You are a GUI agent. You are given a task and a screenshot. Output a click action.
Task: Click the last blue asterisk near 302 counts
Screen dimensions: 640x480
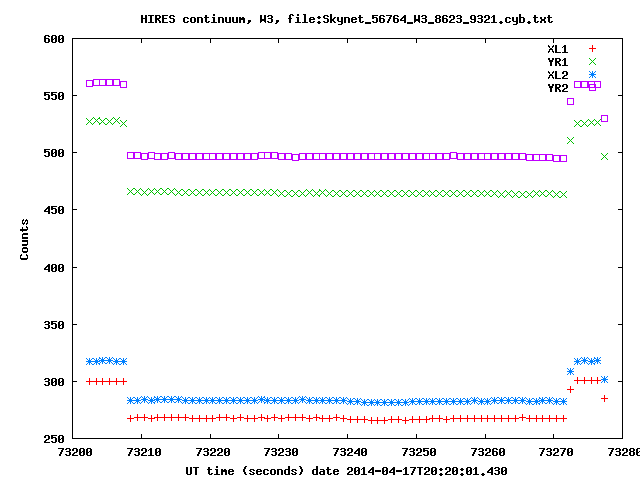tap(604, 380)
